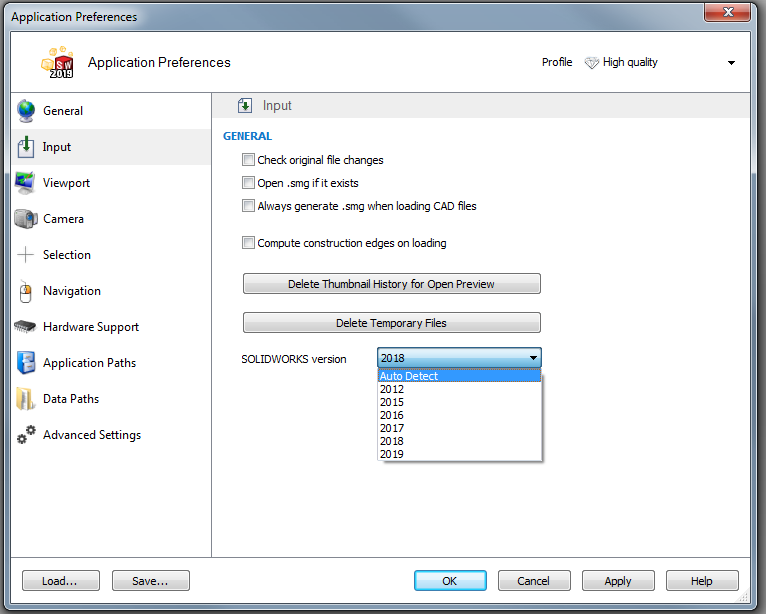The image size is (766, 614).
Task: Open the Profile High quality dropdown
Action: pos(731,63)
